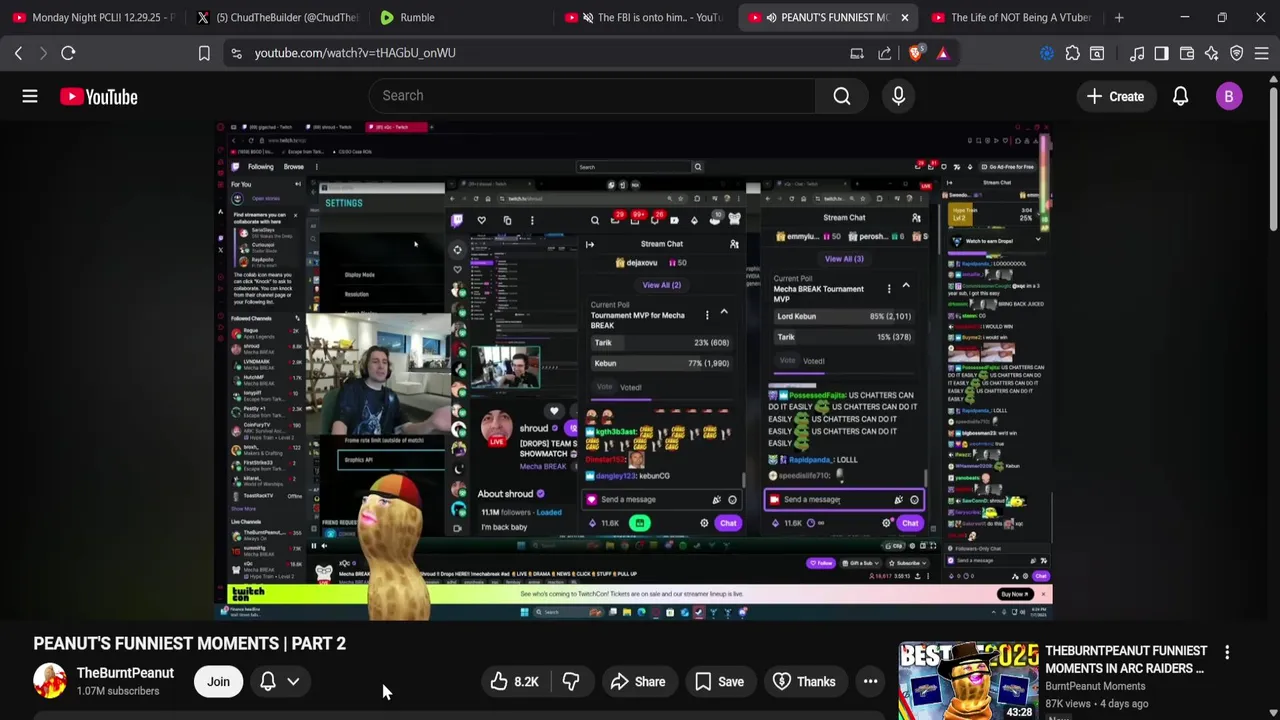Open a new browser tab
The image size is (1280, 720).
click(x=1119, y=17)
